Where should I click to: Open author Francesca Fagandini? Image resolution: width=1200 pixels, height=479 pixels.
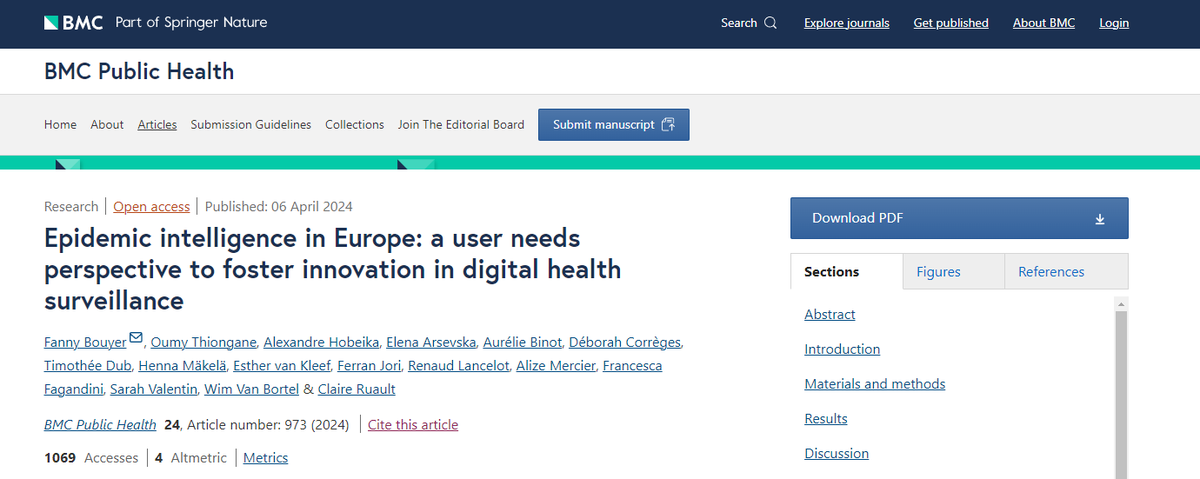(631, 365)
